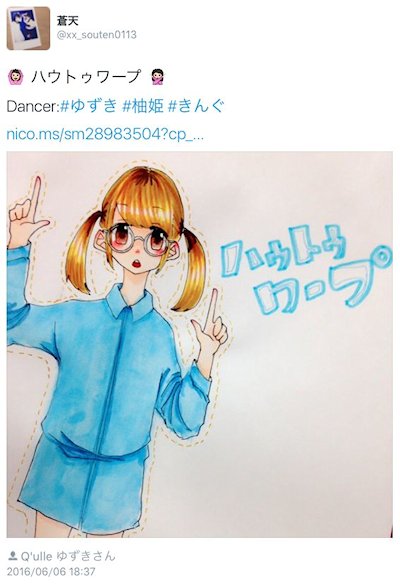This screenshot has width=400, height=584.
Task: Open the #ゆずき hashtag
Action: 89,106
